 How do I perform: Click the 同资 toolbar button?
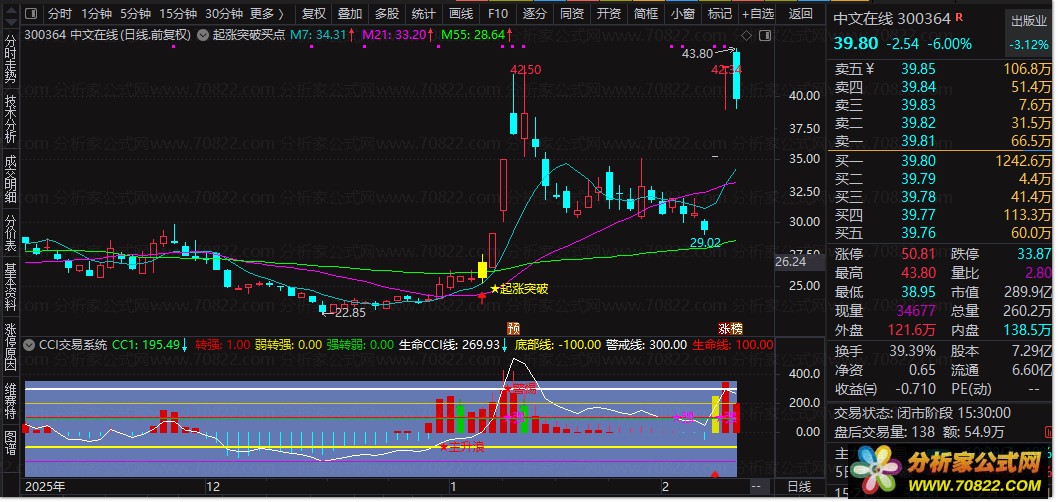[x=572, y=13]
